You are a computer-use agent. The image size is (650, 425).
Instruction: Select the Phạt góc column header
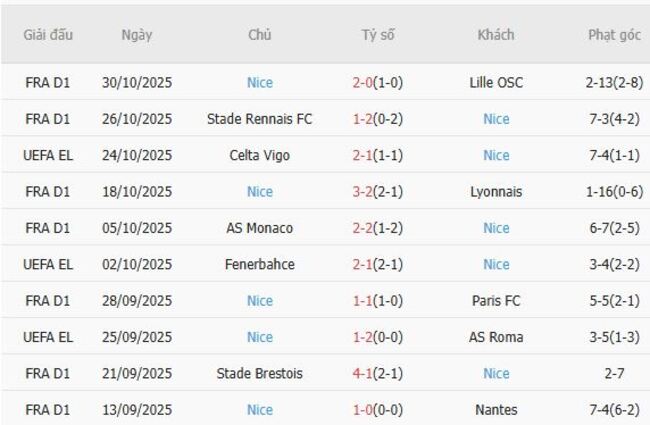[x=614, y=35]
